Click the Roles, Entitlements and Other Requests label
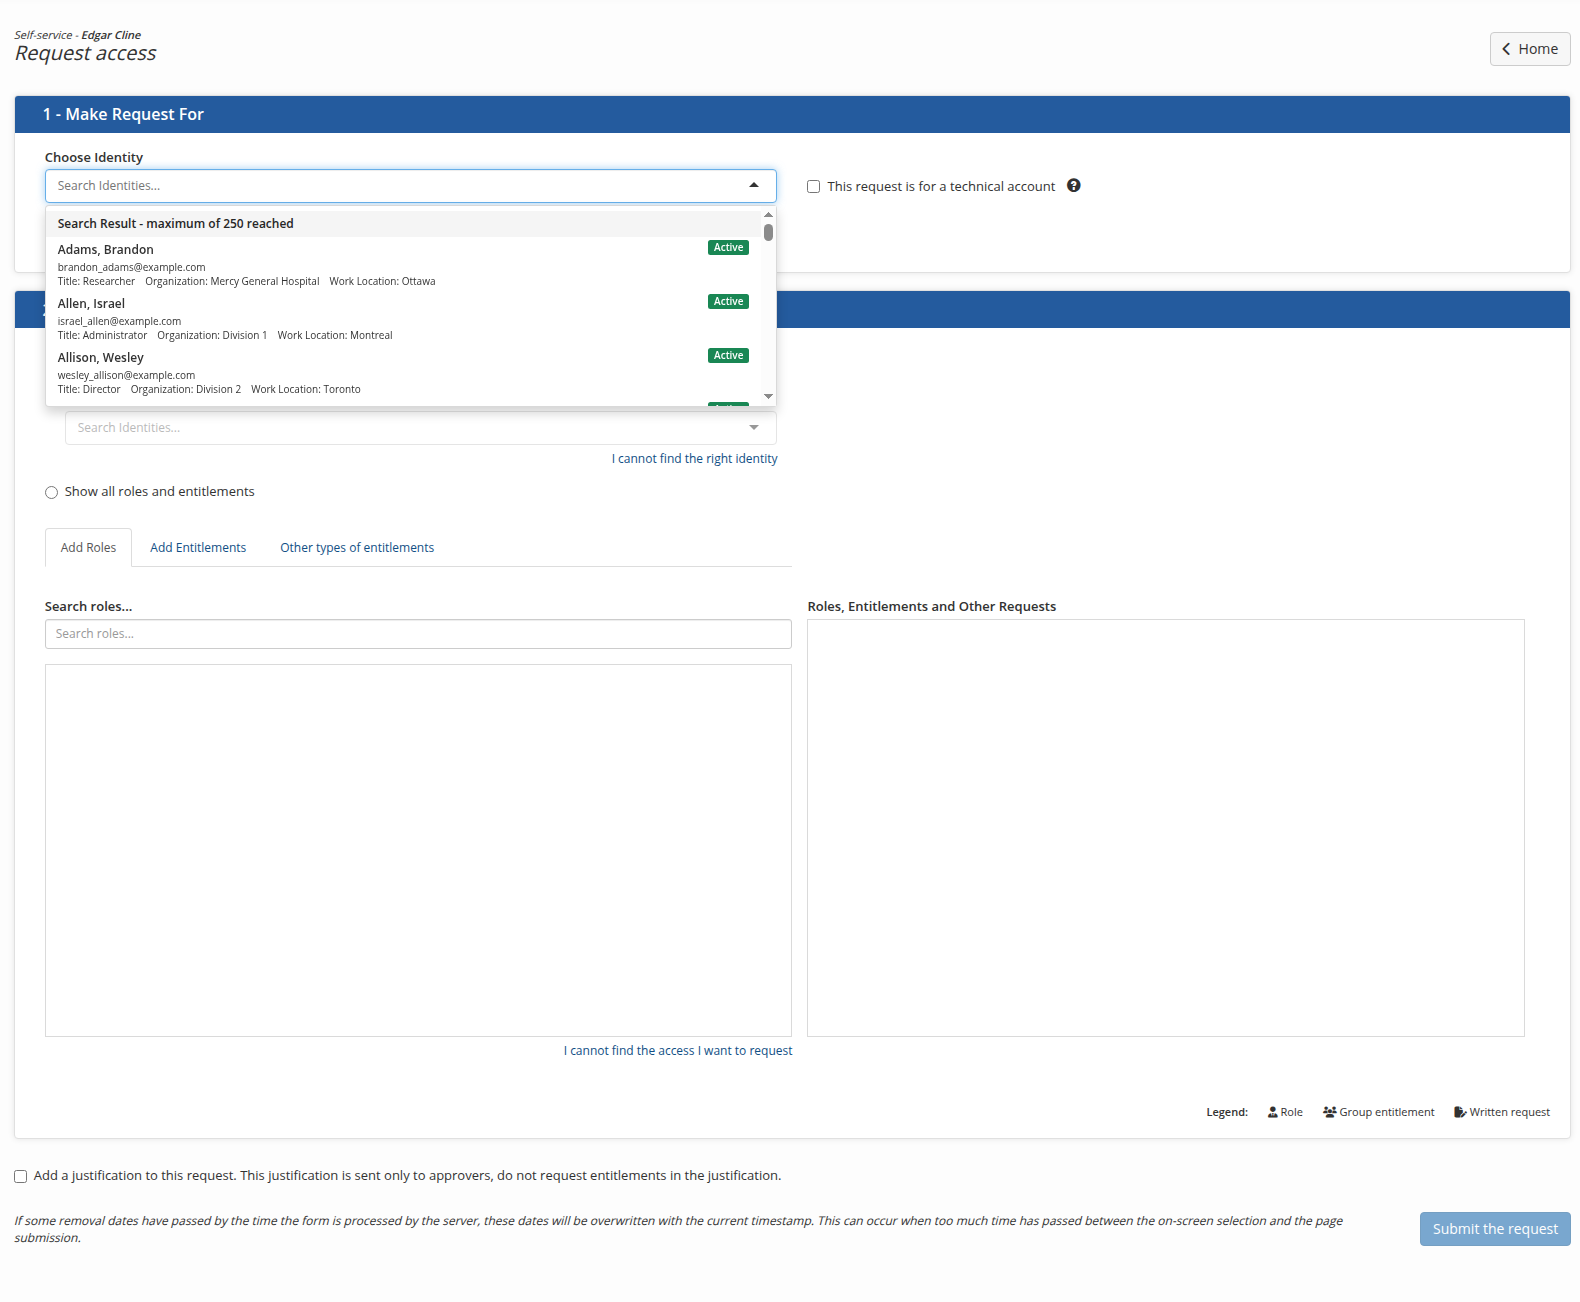 pyautogui.click(x=931, y=606)
